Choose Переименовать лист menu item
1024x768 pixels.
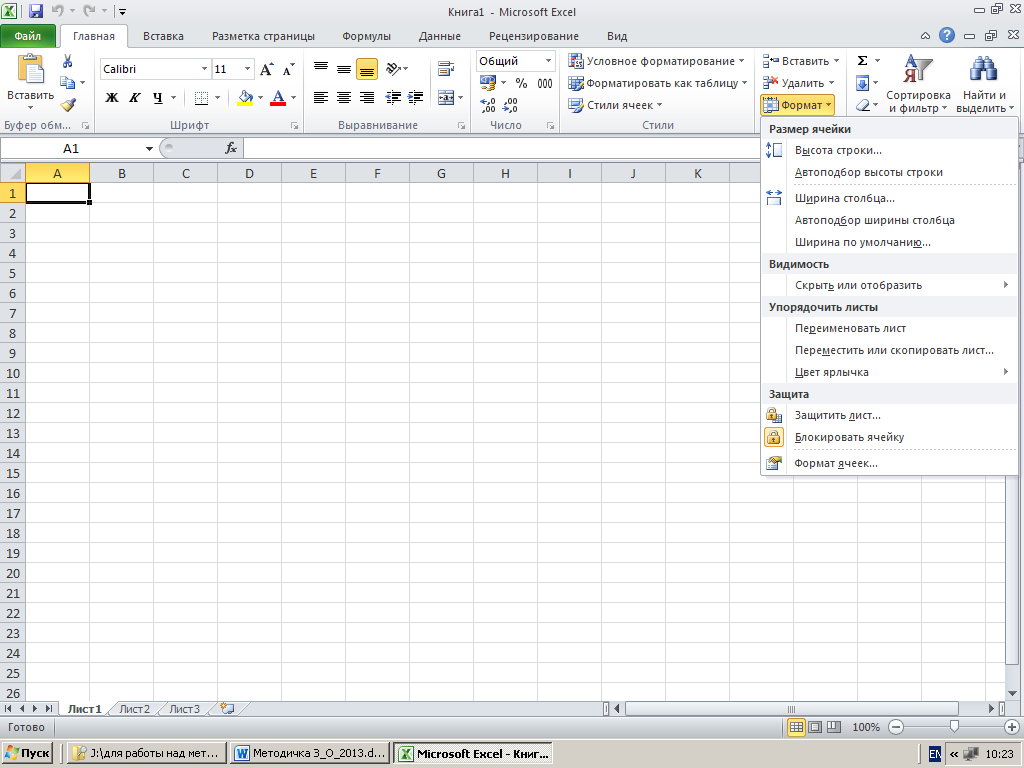tap(889, 328)
